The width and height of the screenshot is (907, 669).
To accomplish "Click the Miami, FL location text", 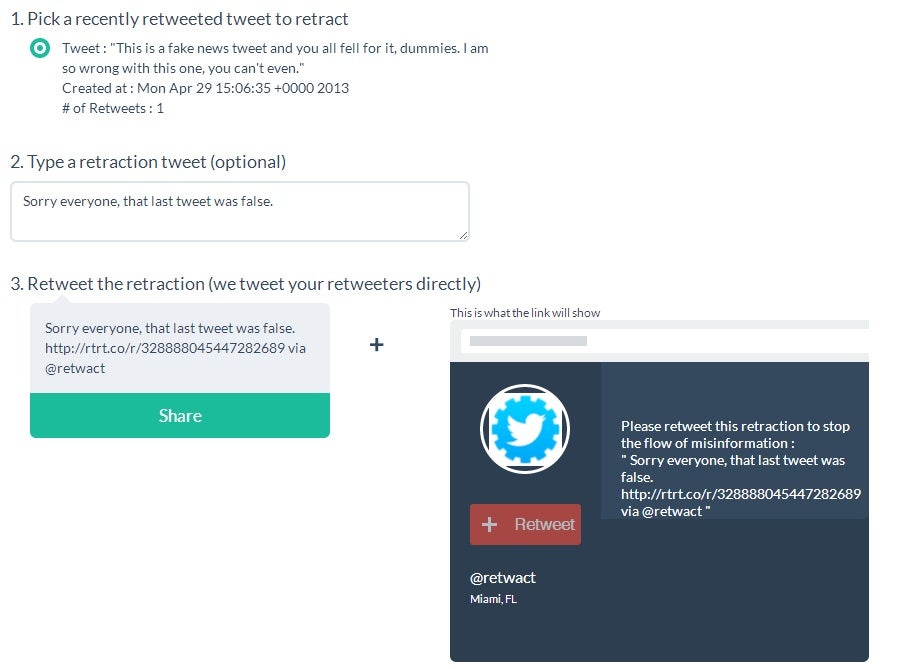I will click(493, 599).
